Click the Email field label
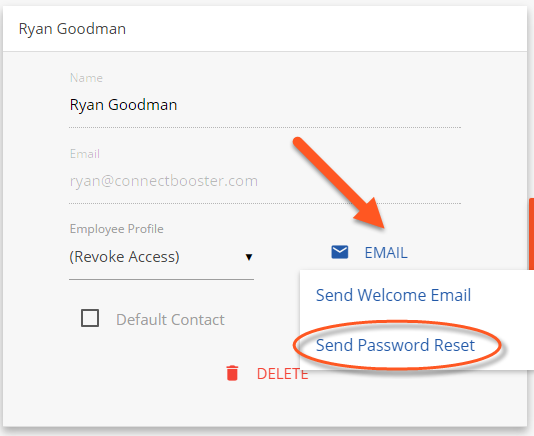534x436 pixels. point(85,154)
